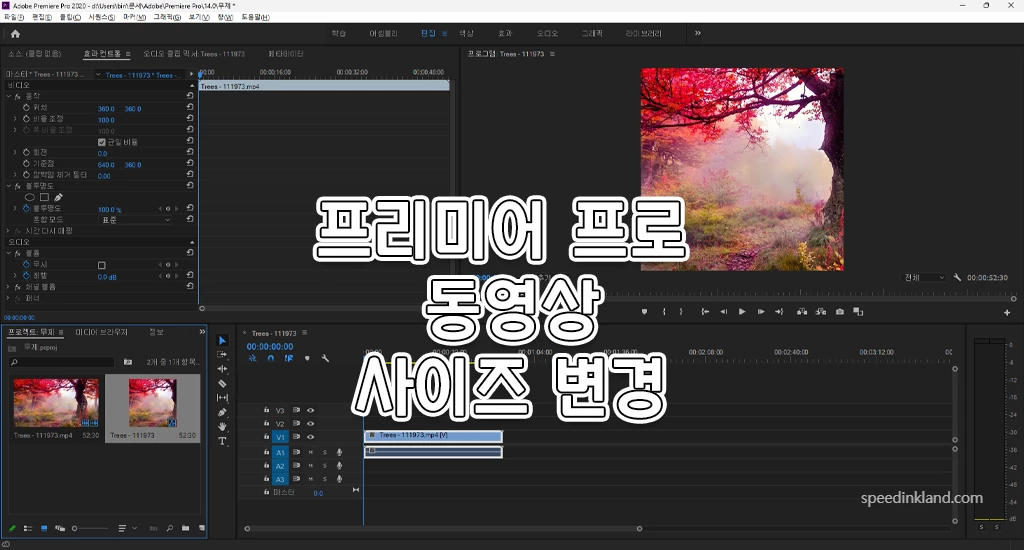Open the Edit menu
Image resolution: width=1024 pixels, height=550 pixels.
click(42, 17)
